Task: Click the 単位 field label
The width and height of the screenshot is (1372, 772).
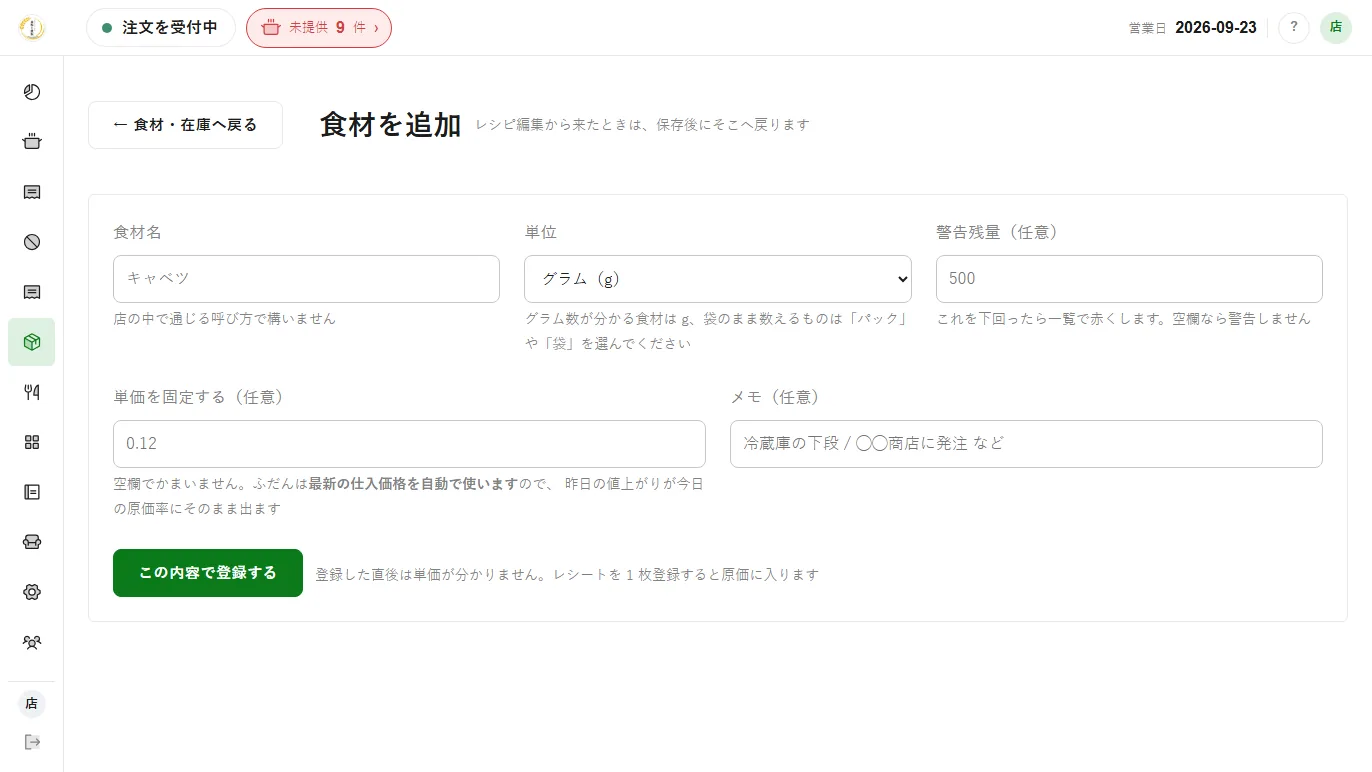Action: [541, 232]
